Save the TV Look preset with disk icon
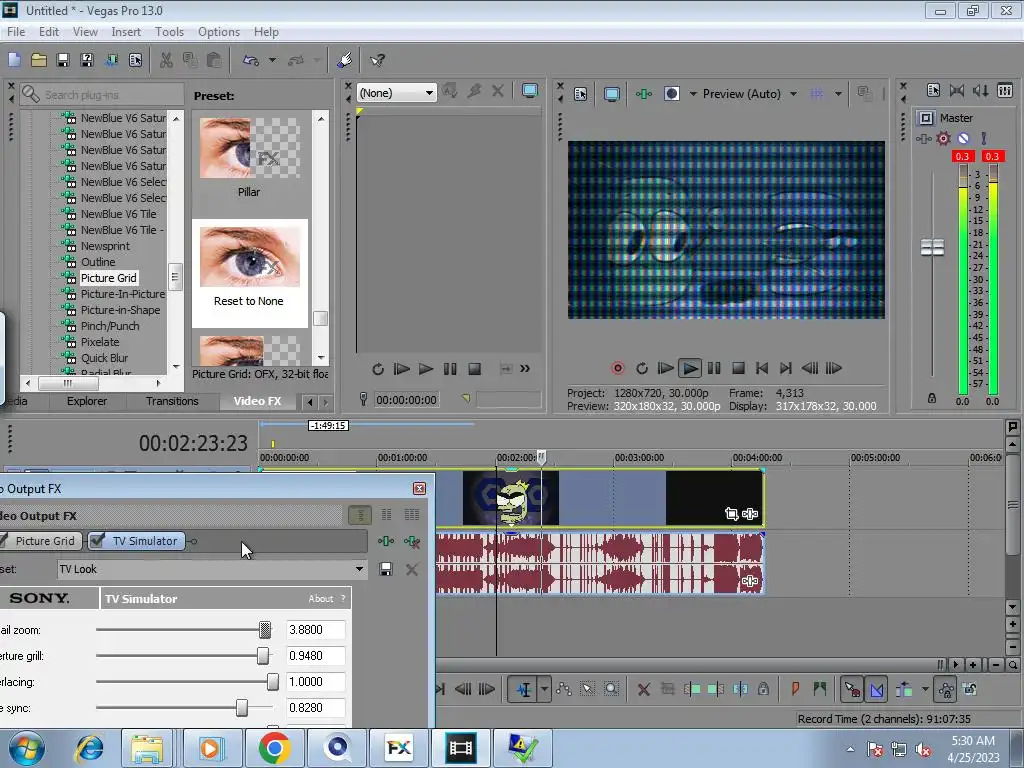The image size is (1024, 768). coord(386,569)
